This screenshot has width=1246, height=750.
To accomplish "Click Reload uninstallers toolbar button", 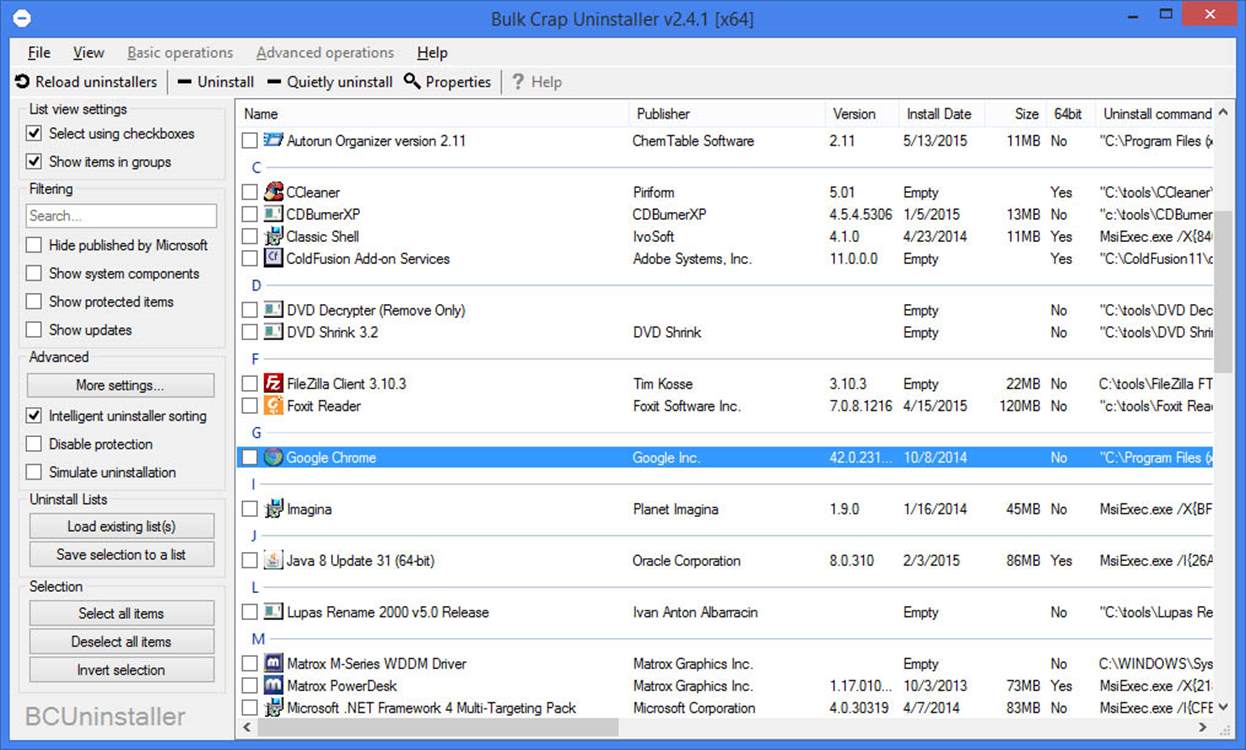I will coord(86,82).
